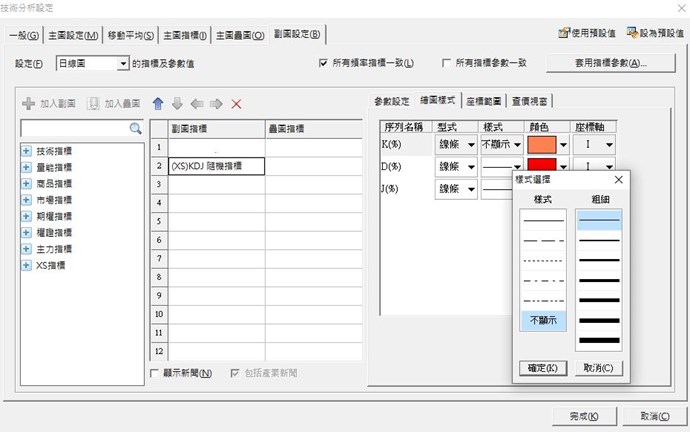Click 使用預設值 icon button
This screenshot has height=432, width=690.
click(x=587, y=34)
